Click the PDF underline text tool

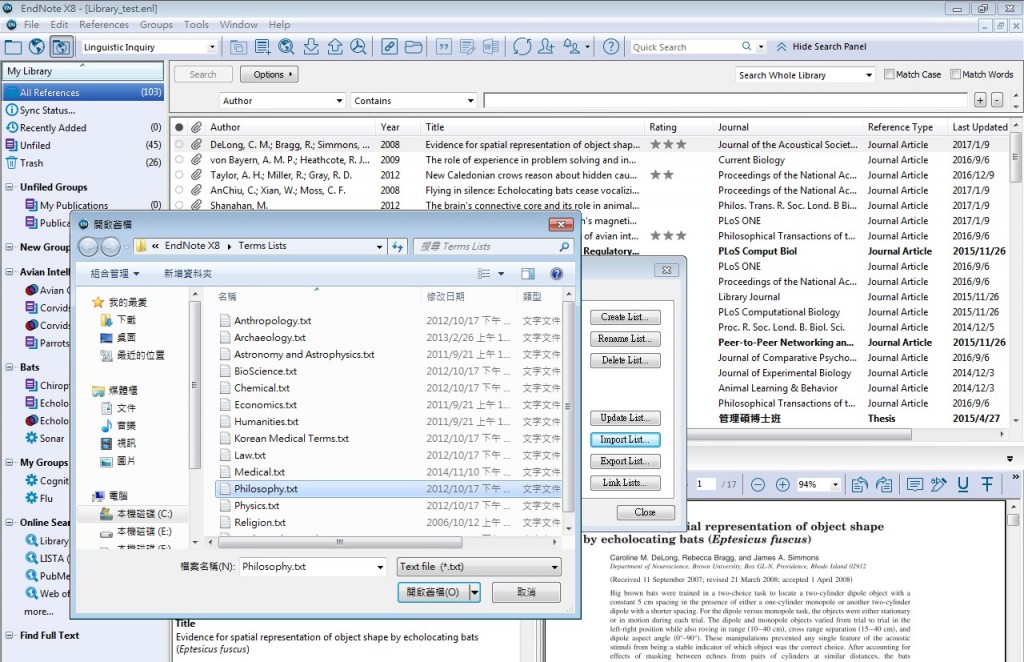[x=963, y=484]
